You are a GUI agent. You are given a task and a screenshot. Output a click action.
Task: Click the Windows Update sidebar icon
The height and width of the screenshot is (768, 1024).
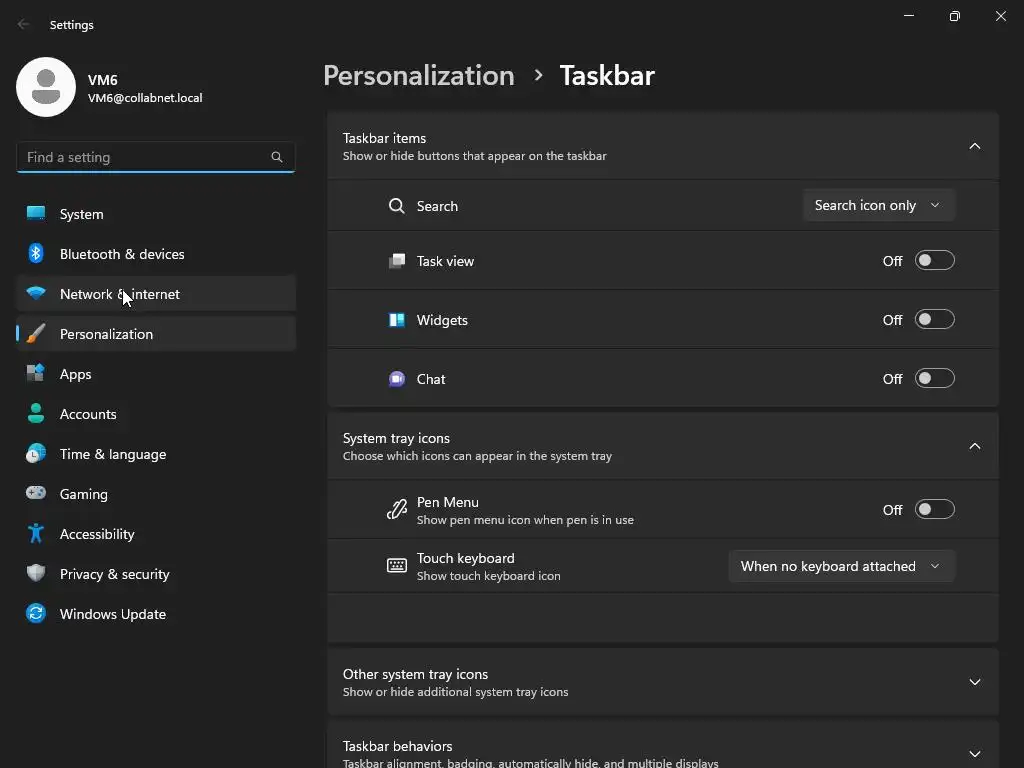pos(36,614)
